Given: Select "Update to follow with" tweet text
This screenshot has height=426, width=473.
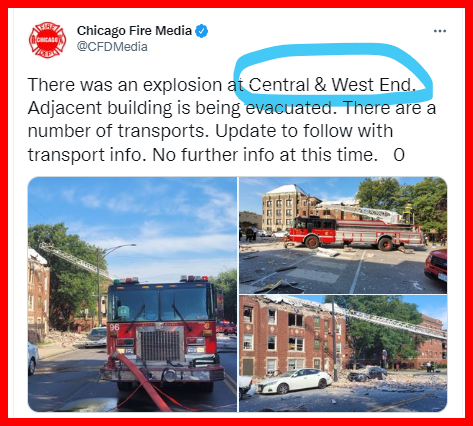Looking at the screenshot, I should (x=304, y=131).
